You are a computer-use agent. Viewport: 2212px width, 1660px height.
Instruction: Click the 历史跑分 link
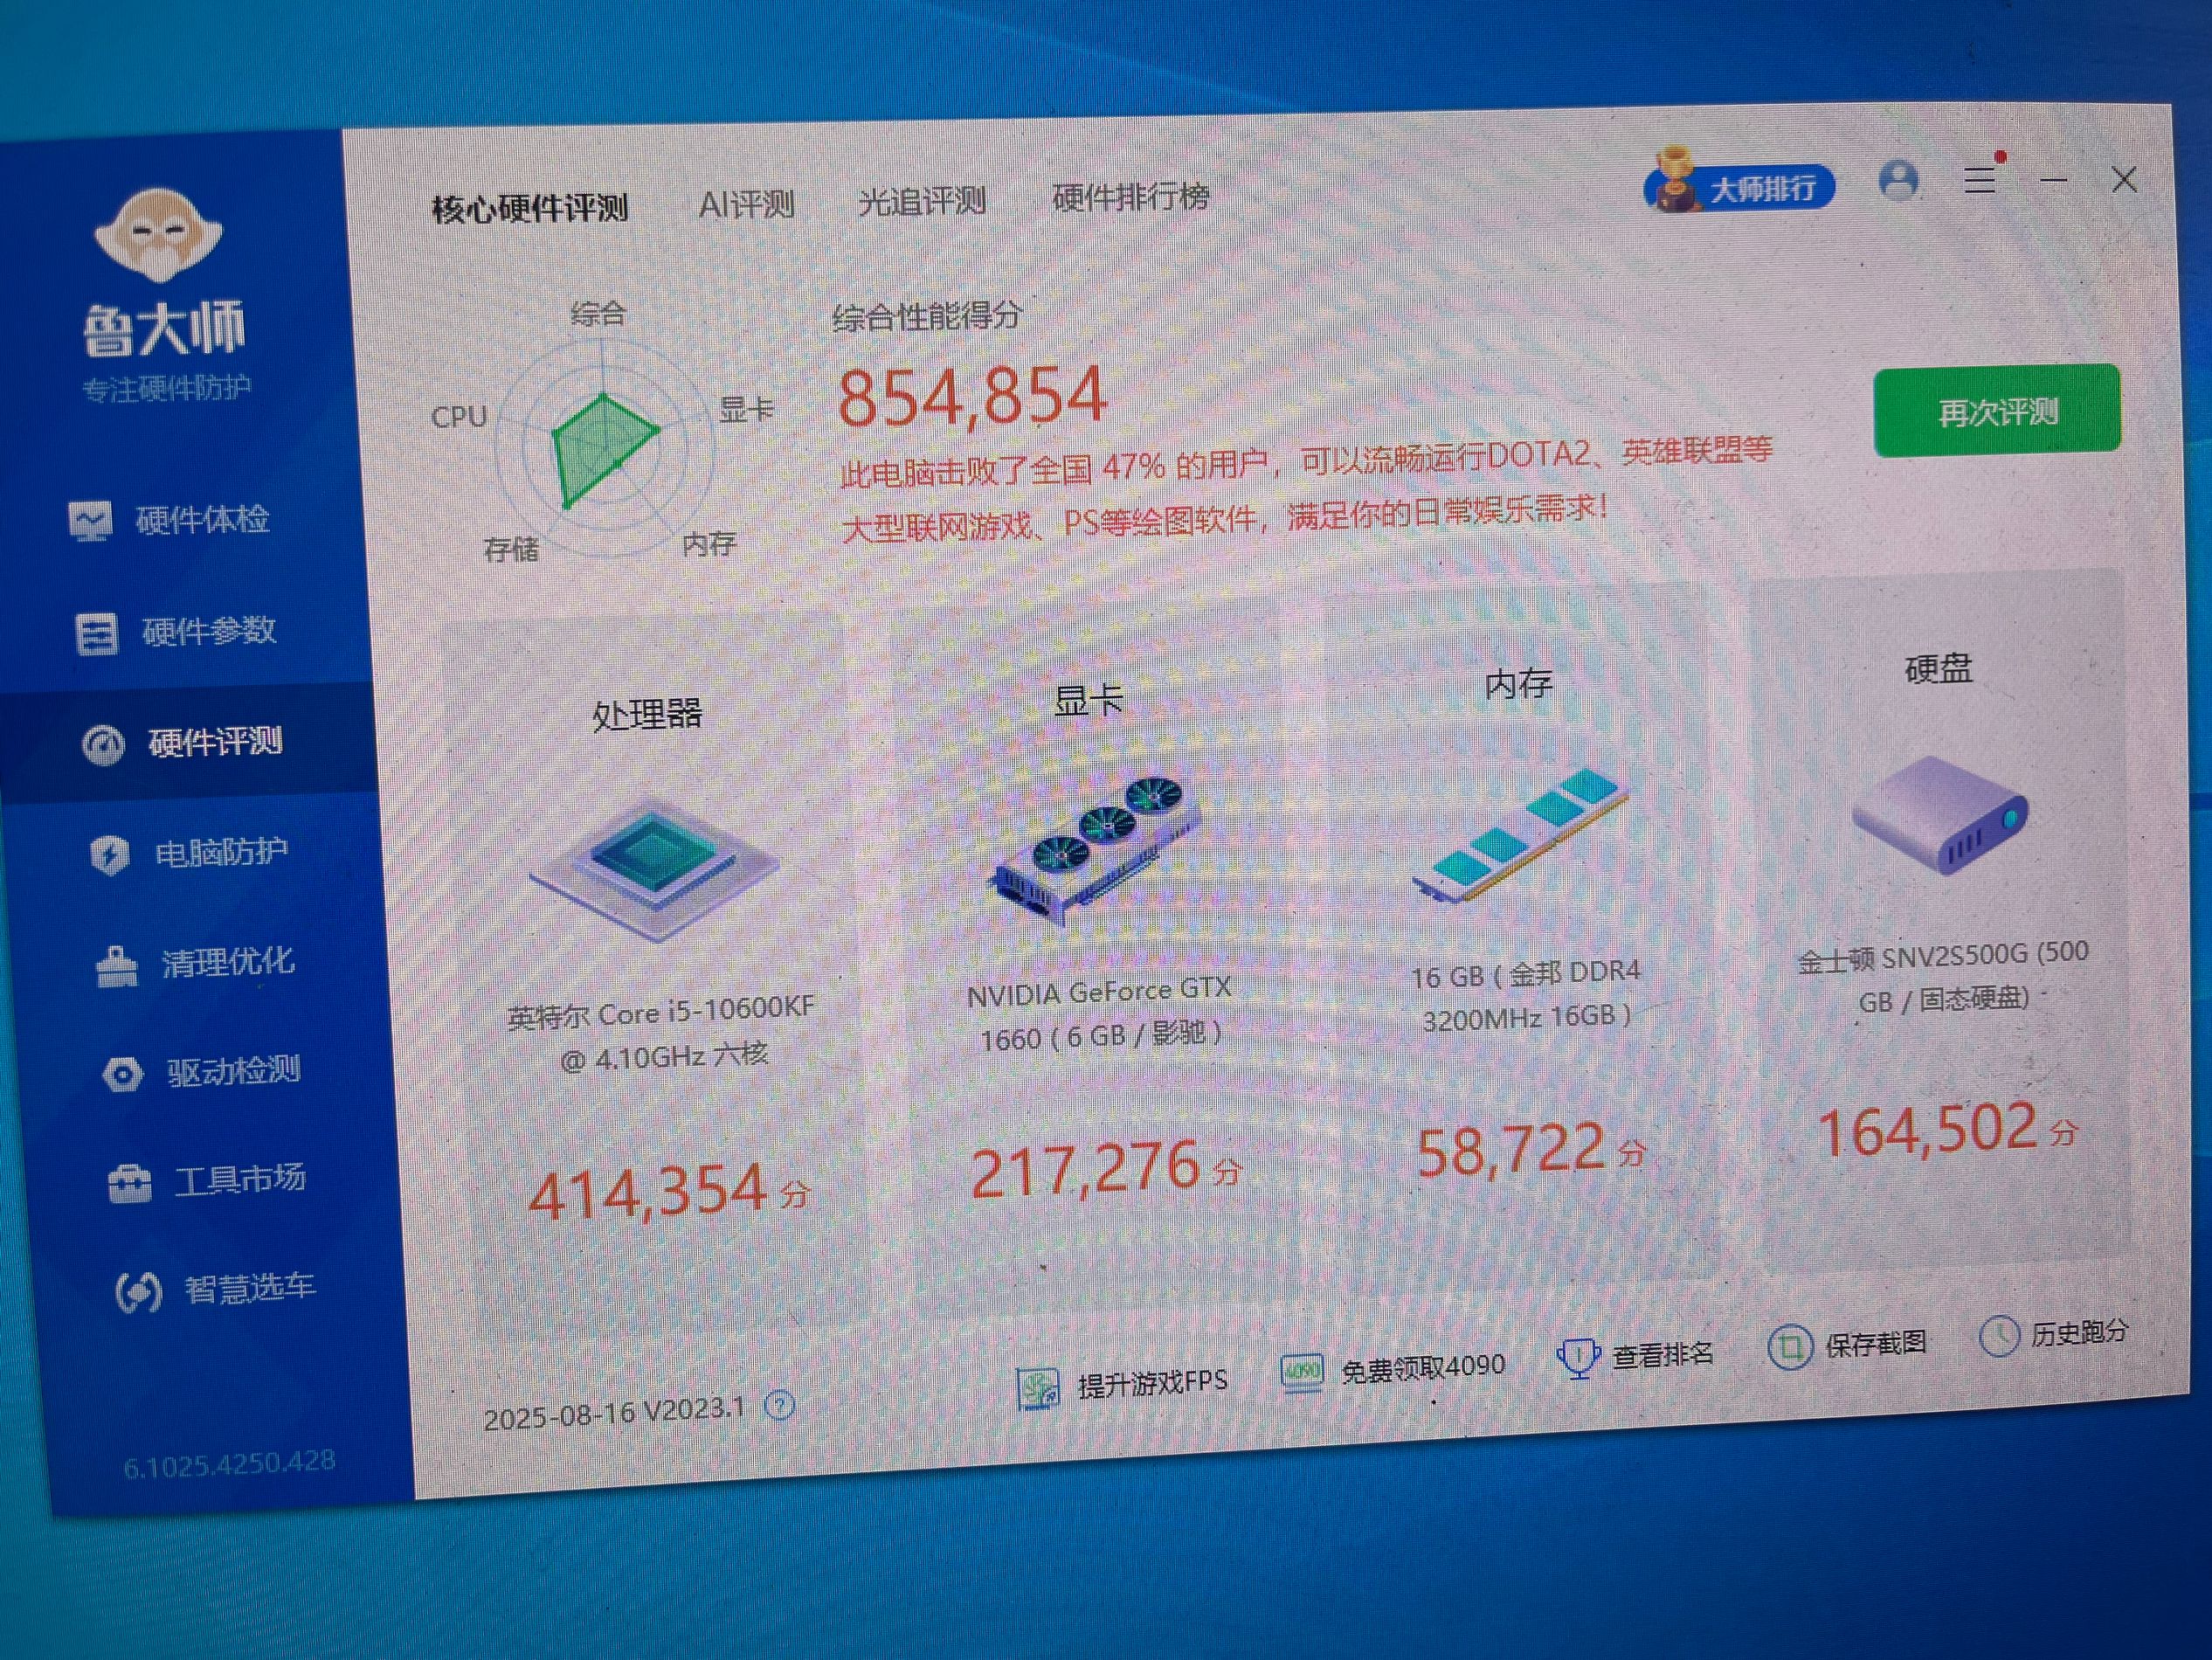pos(2079,1332)
